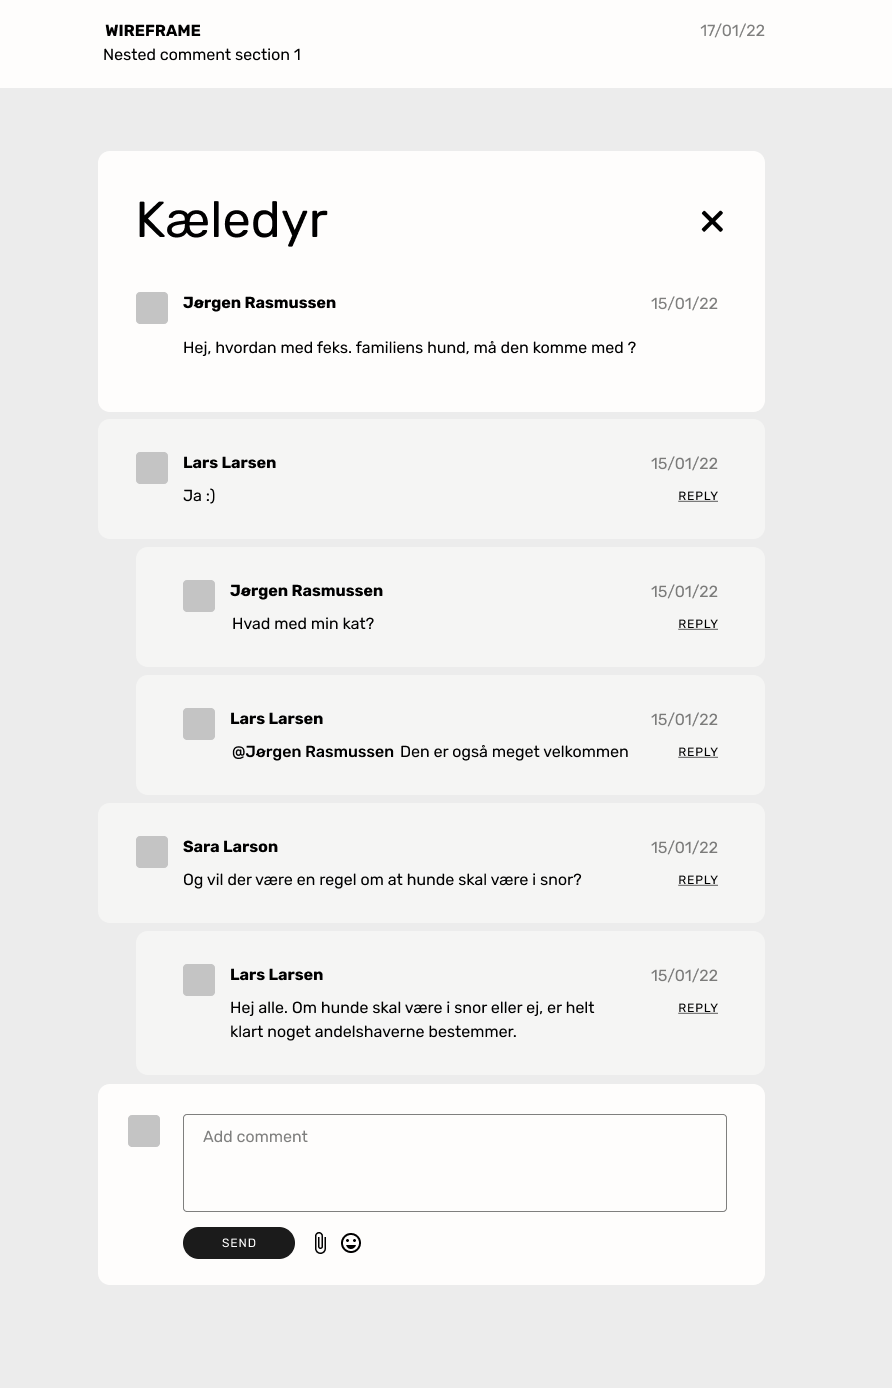Open the emoji picker icon
The height and width of the screenshot is (1388, 892).
pos(351,1243)
